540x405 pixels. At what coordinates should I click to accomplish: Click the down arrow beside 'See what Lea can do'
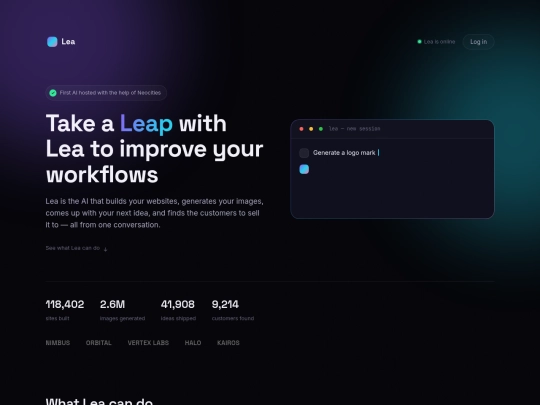pyautogui.click(x=105, y=249)
